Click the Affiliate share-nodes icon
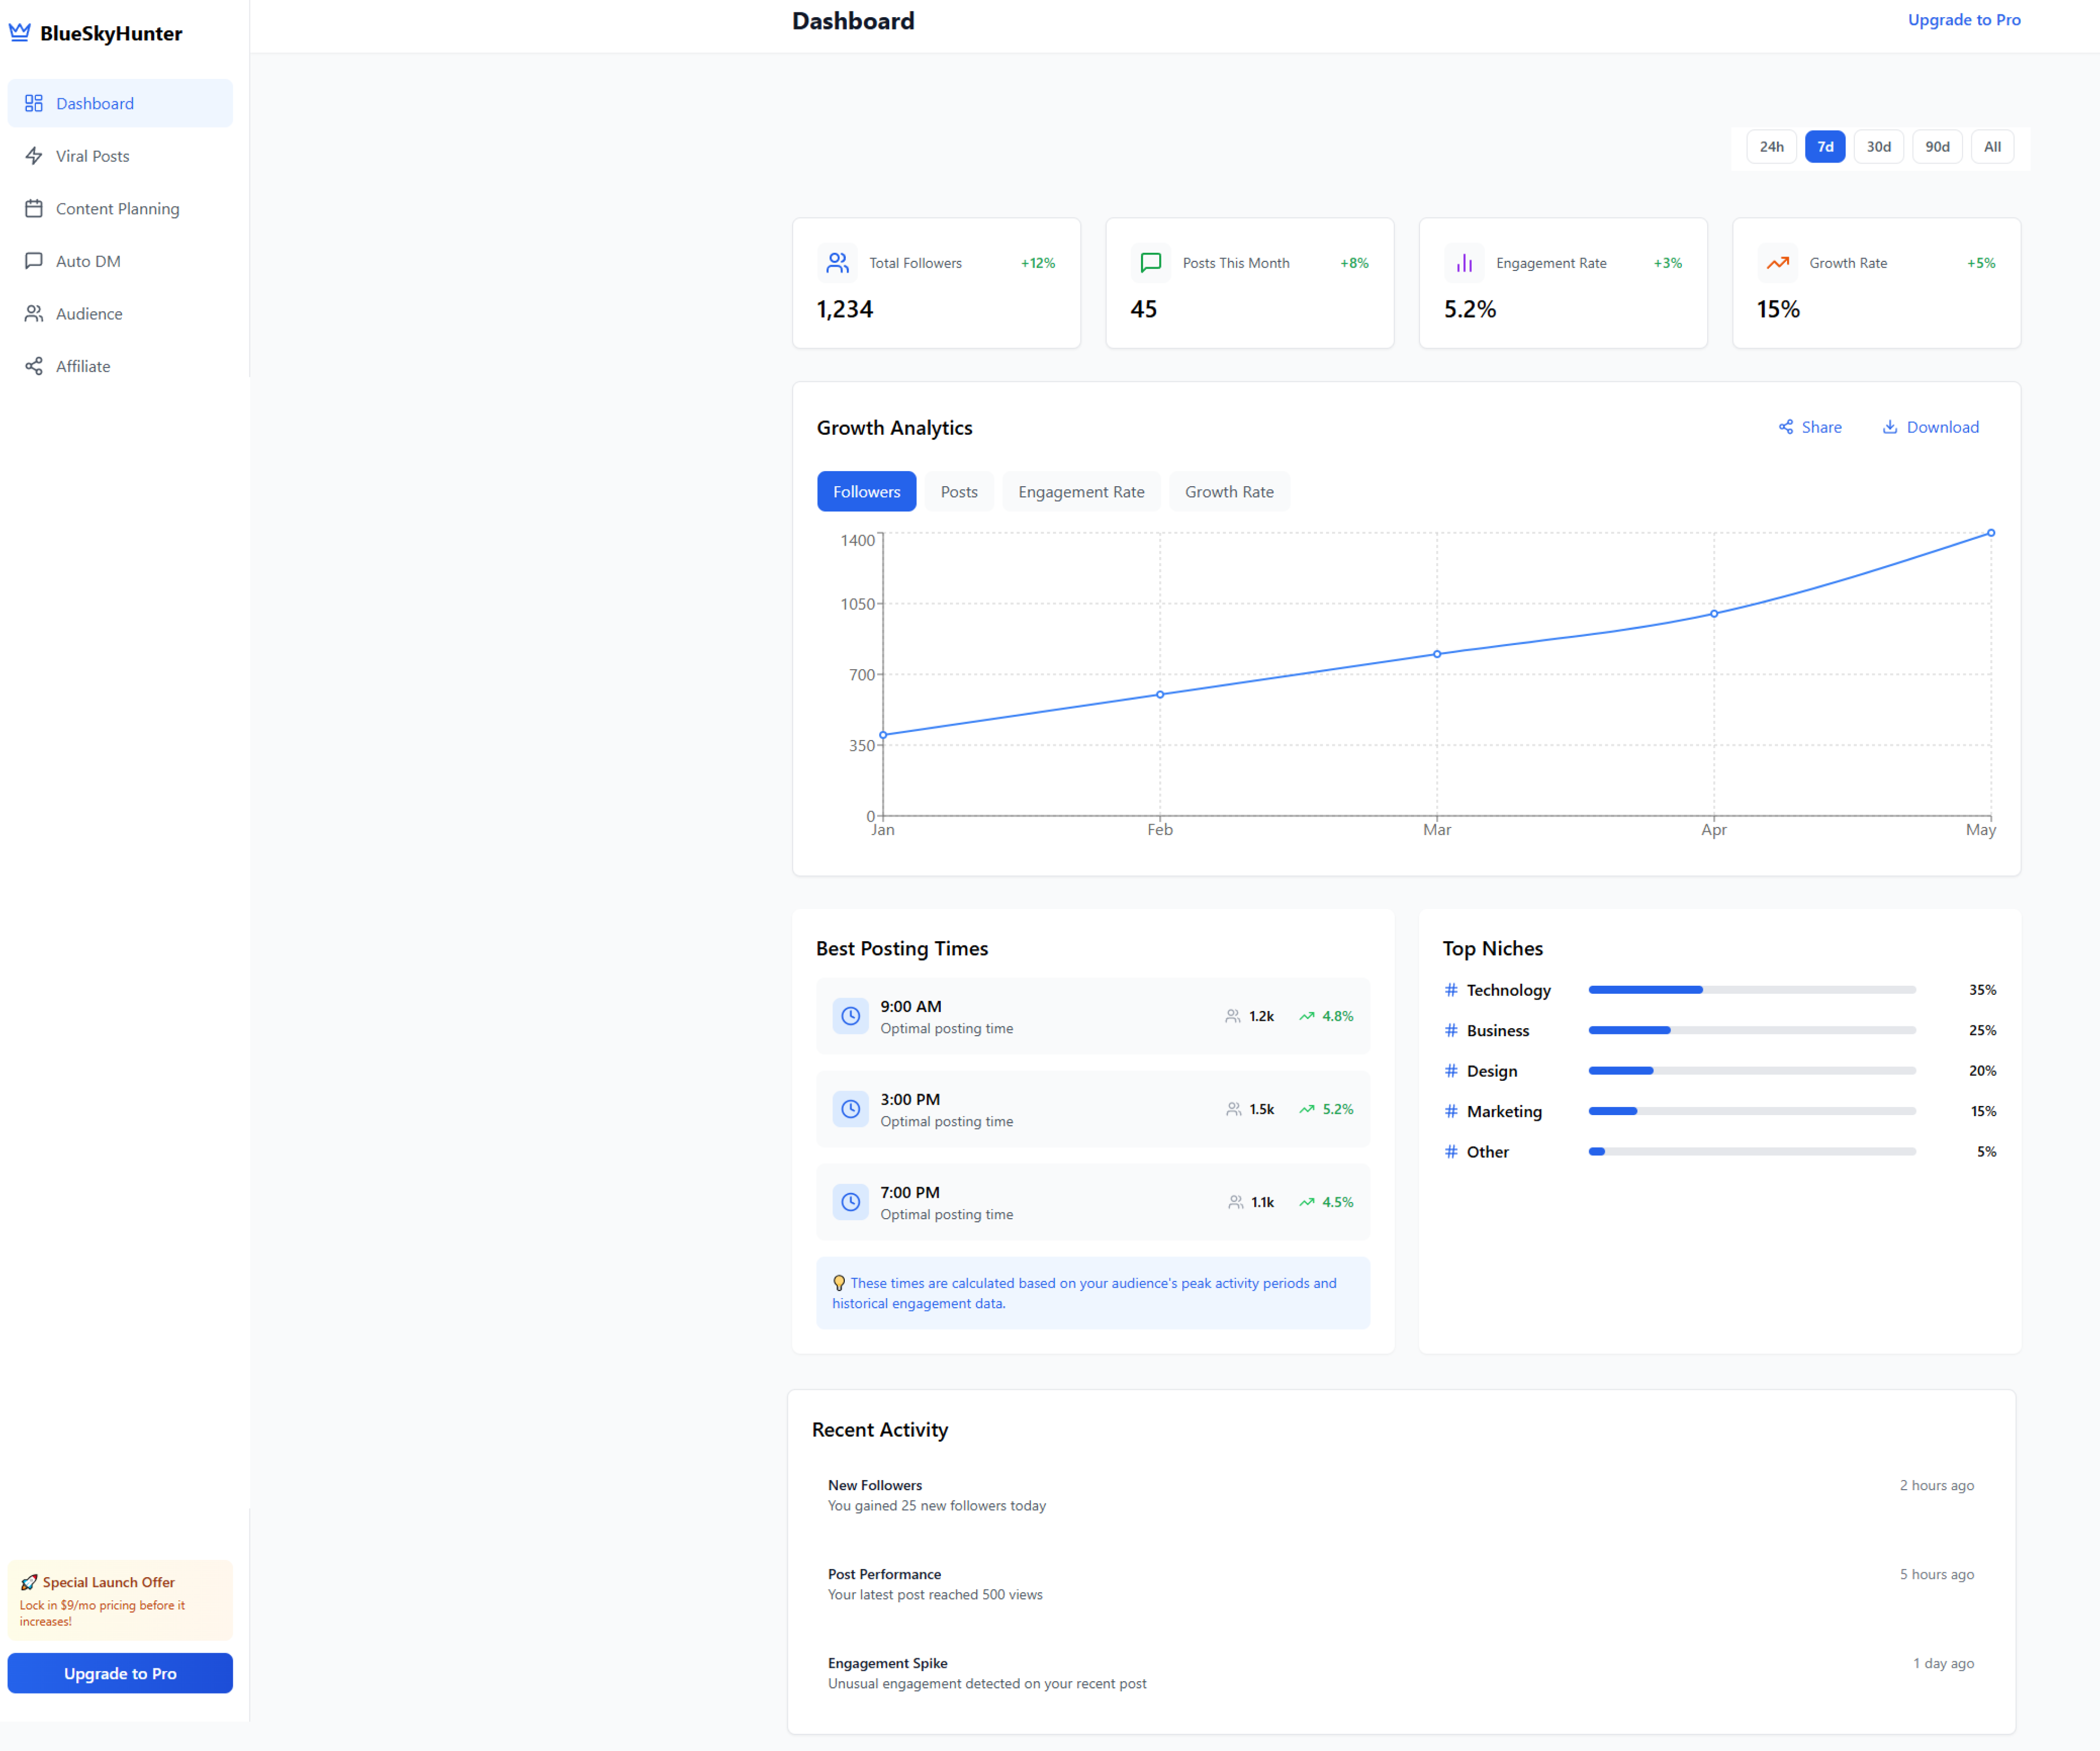The image size is (2100, 1751). (x=34, y=366)
